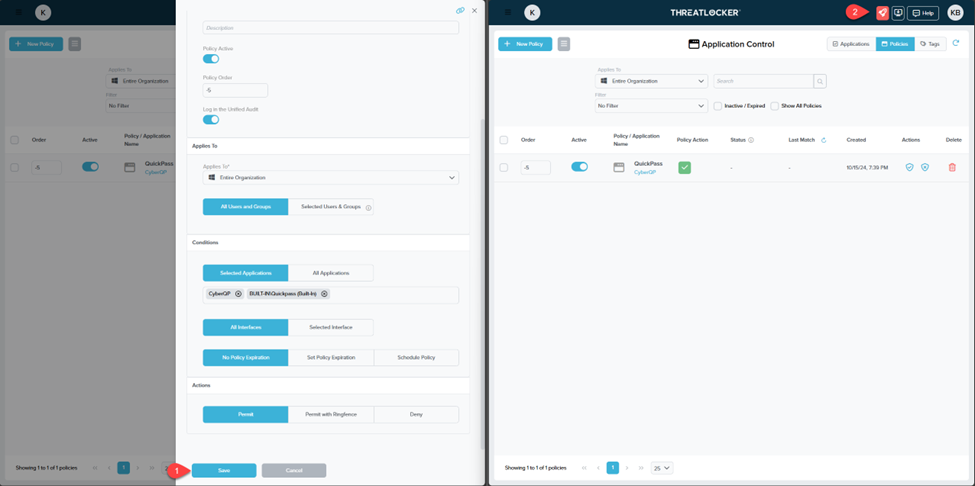This screenshot has height=486, width=975.
Task: Click first shield action icon for QuickPass
Action: 909,167
